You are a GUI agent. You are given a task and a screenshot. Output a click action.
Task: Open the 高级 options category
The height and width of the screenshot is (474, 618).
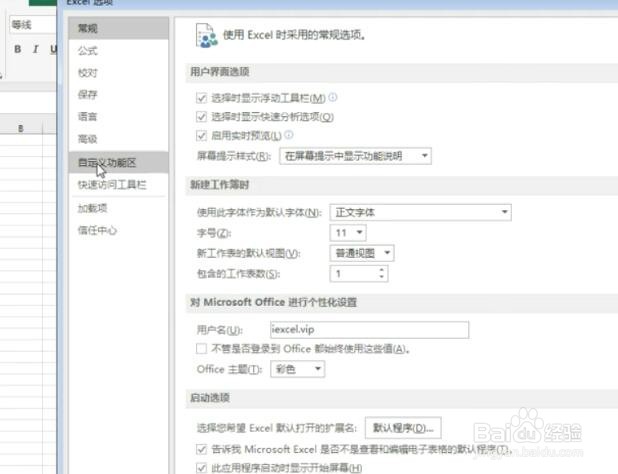pos(118,139)
